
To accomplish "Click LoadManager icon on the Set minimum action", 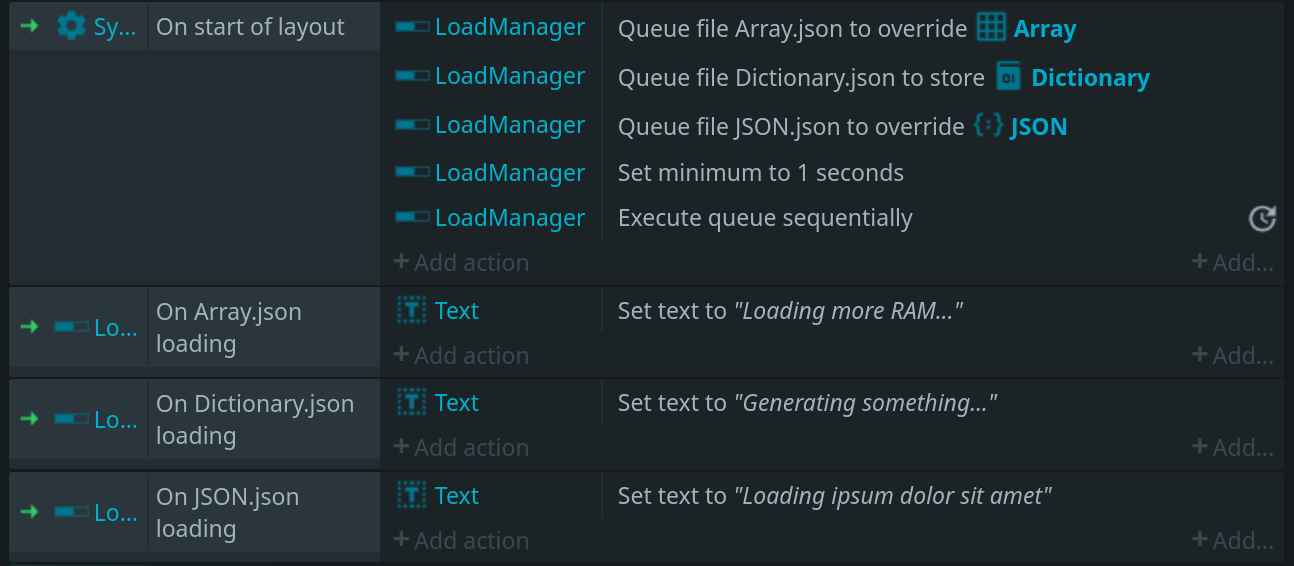I will click(x=412, y=172).
